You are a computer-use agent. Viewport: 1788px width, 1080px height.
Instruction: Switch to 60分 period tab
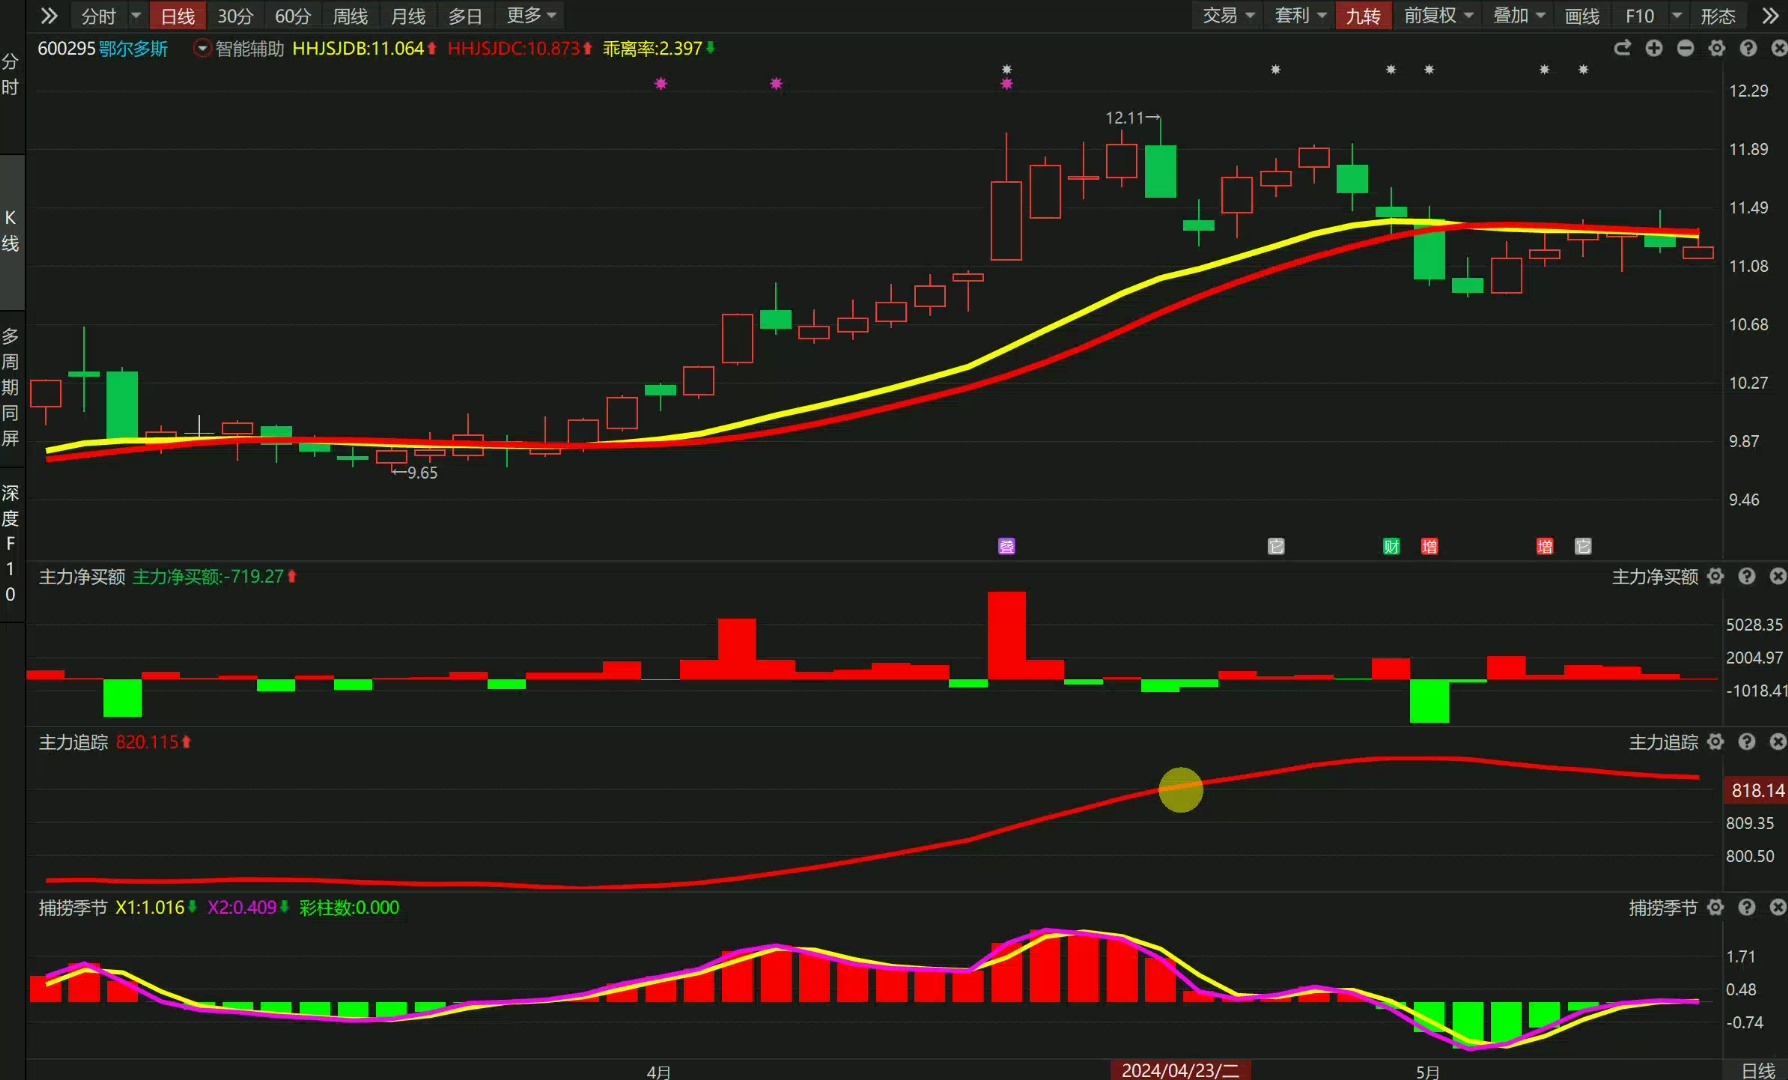[x=293, y=16]
